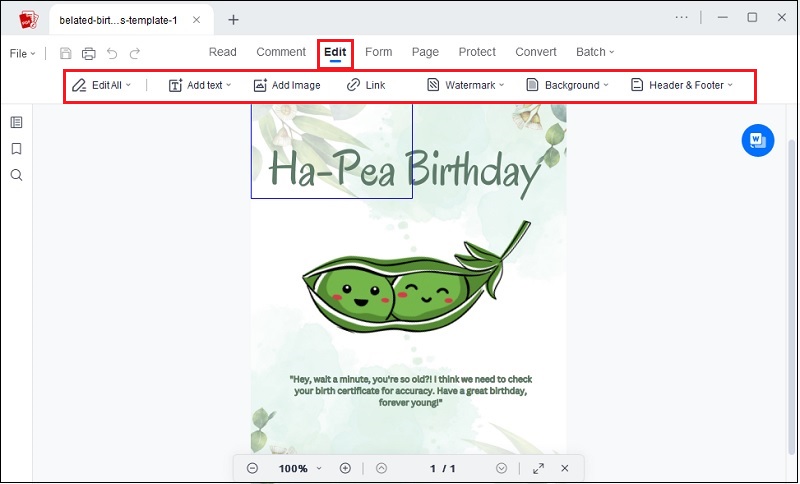Redo the last action
The image size is (800, 484).
(x=135, y=53)
